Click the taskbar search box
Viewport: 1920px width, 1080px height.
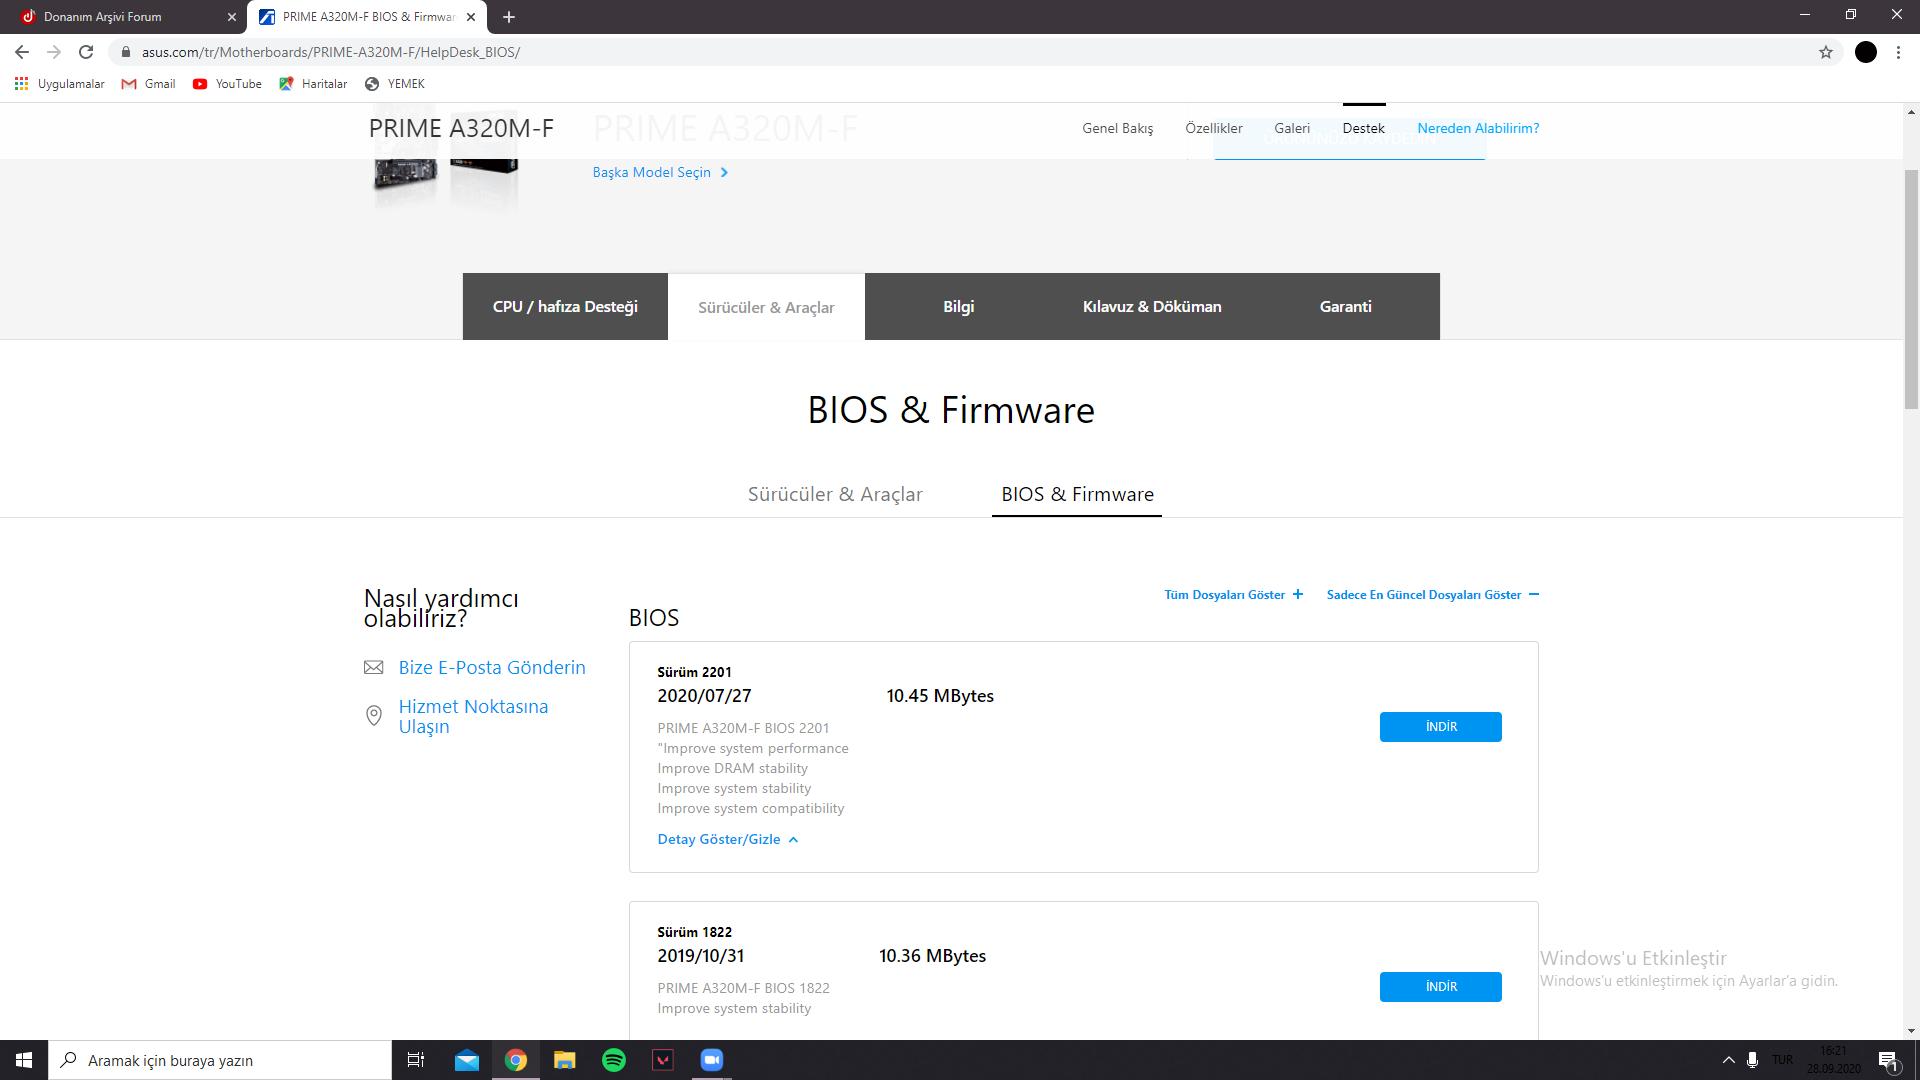[220, 1060]
